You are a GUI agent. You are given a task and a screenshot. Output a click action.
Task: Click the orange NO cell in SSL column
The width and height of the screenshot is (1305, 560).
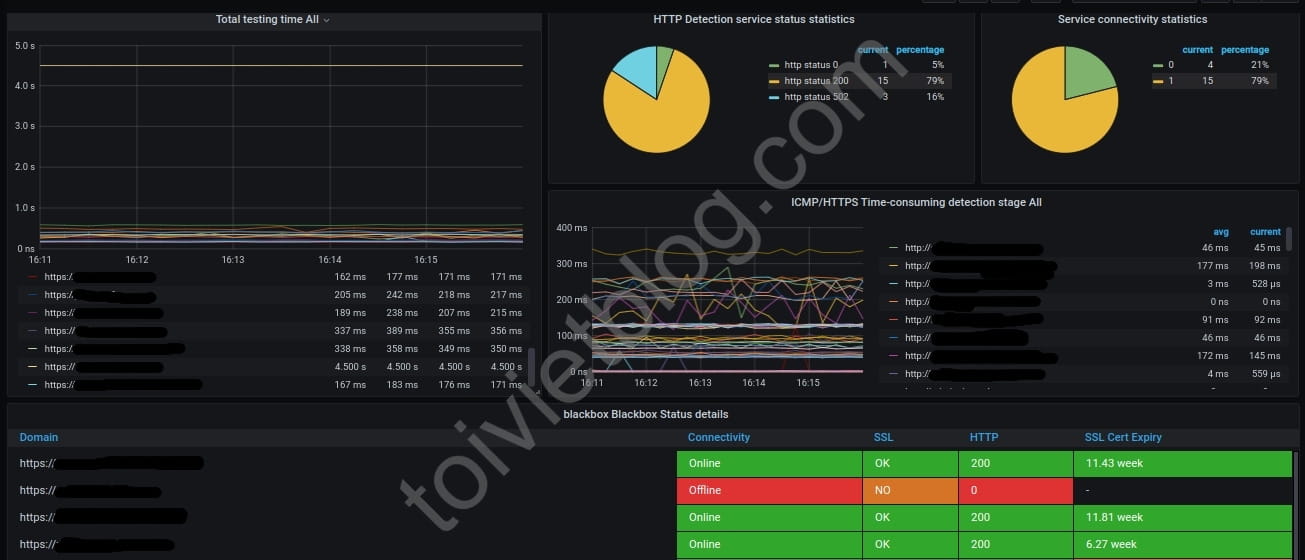910,490
